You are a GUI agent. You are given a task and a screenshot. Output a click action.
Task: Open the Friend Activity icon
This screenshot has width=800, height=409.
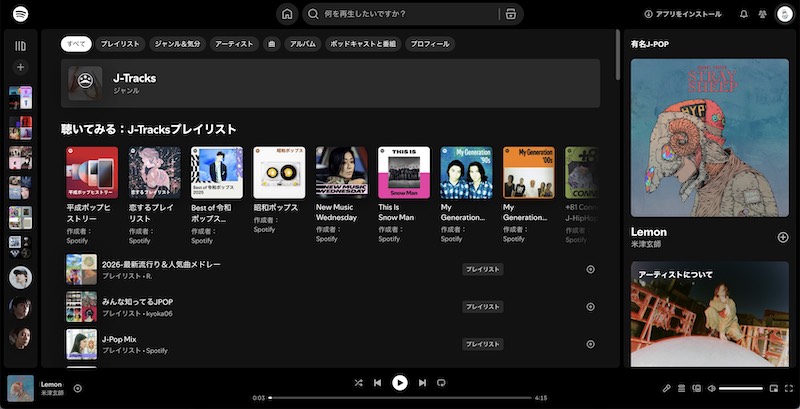(x=762, y=14)
